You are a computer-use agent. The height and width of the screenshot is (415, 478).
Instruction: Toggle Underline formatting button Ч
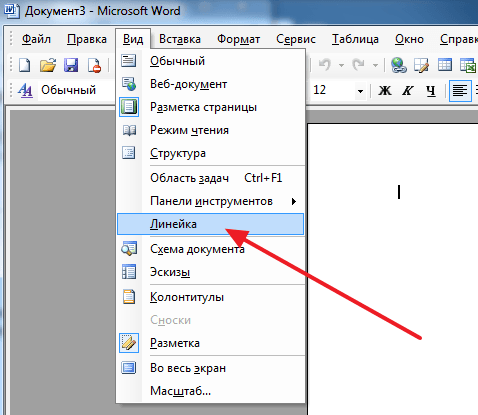click(x=431, y=90)
